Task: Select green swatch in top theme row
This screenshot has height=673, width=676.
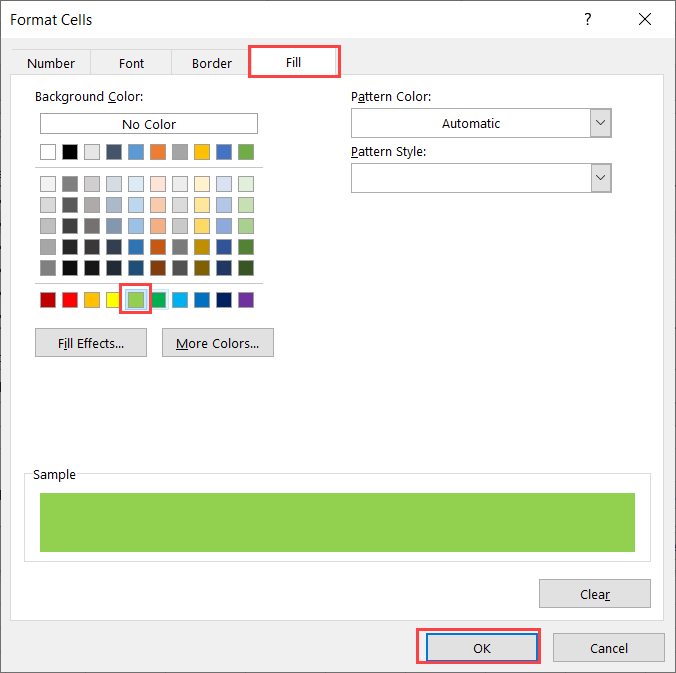Action: 246,152
